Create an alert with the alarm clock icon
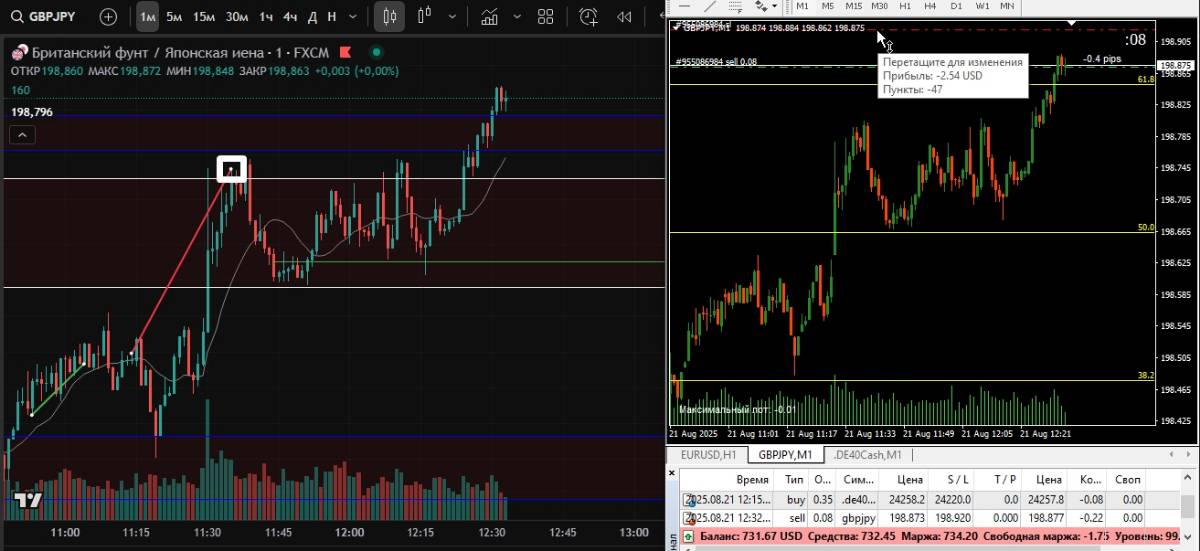This screenshot has height=551, width=1200. pyautogui.click(x=589, y=17)
